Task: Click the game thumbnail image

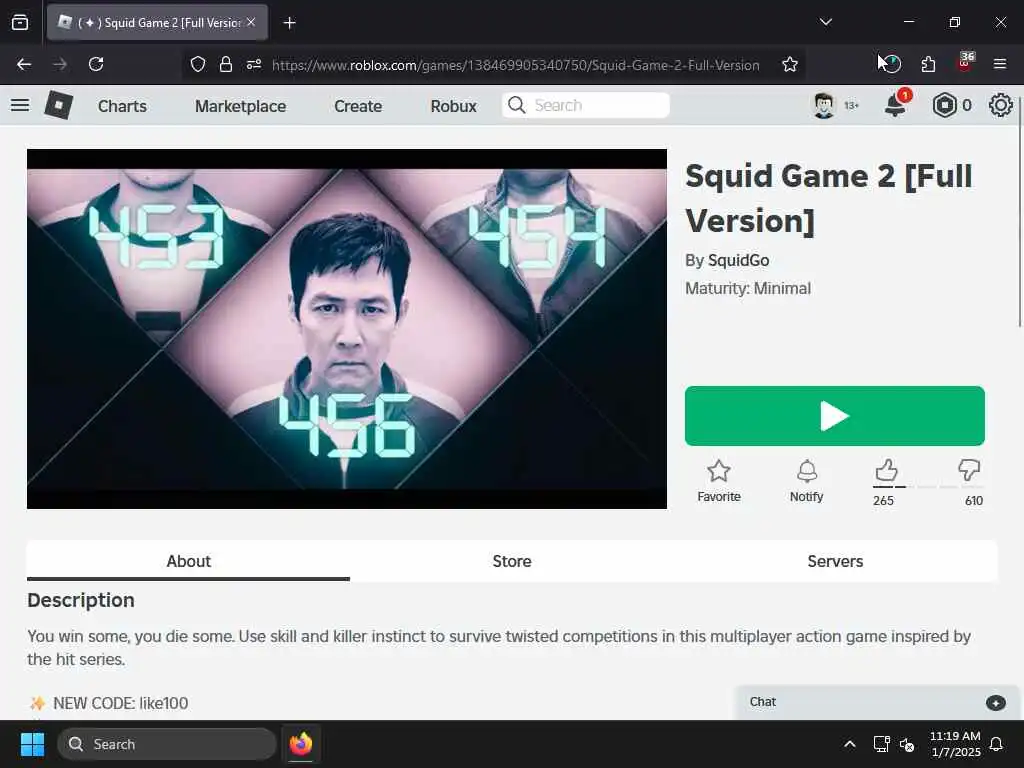Action: (x=347, y=328)
